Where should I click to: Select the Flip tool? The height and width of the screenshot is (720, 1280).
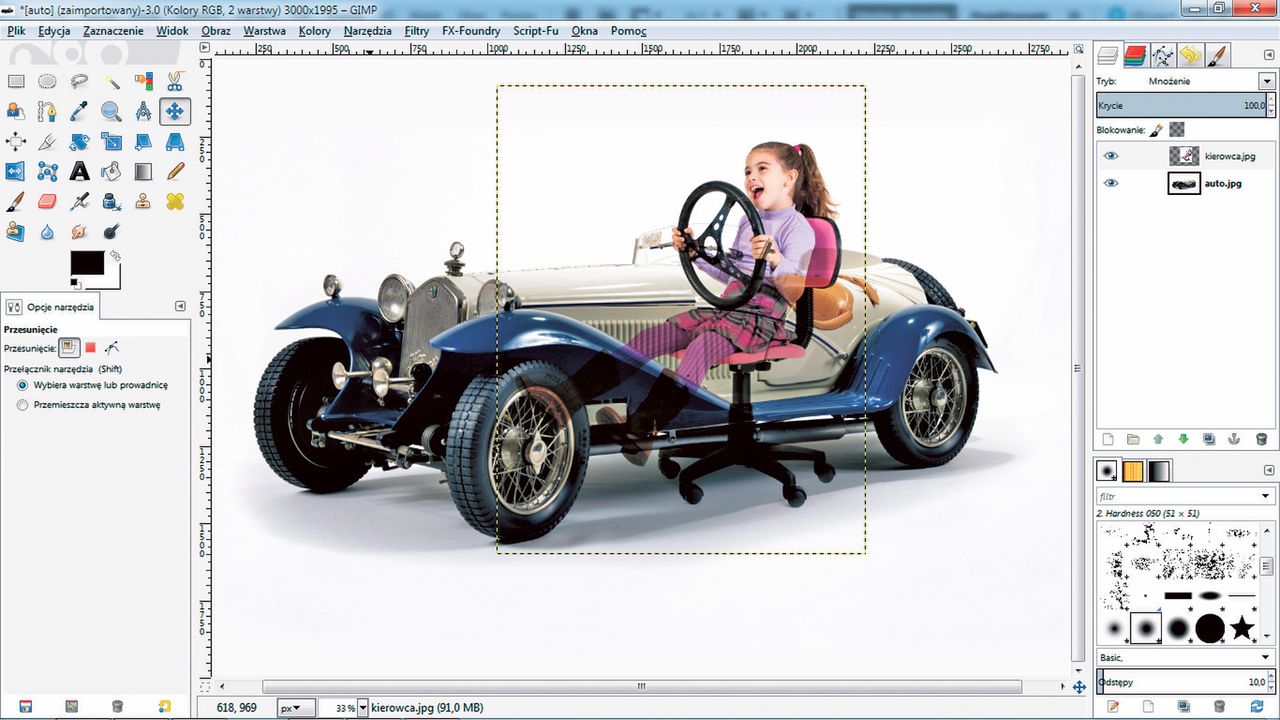[16, 172]
